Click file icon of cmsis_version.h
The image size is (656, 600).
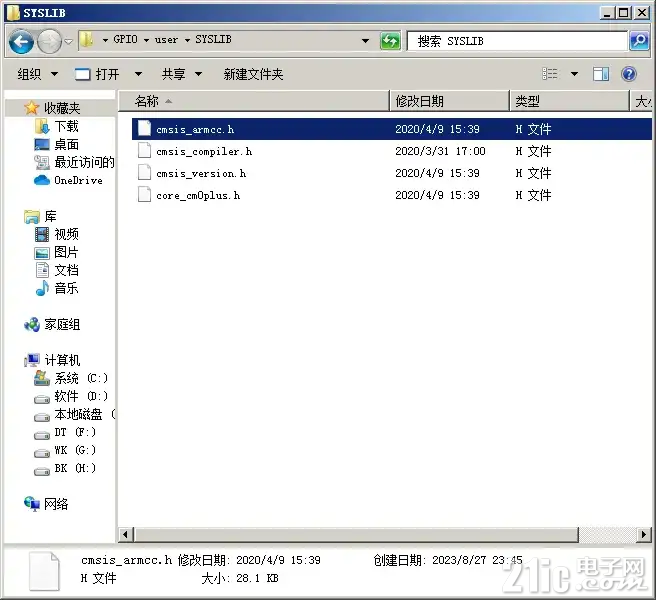144,172
